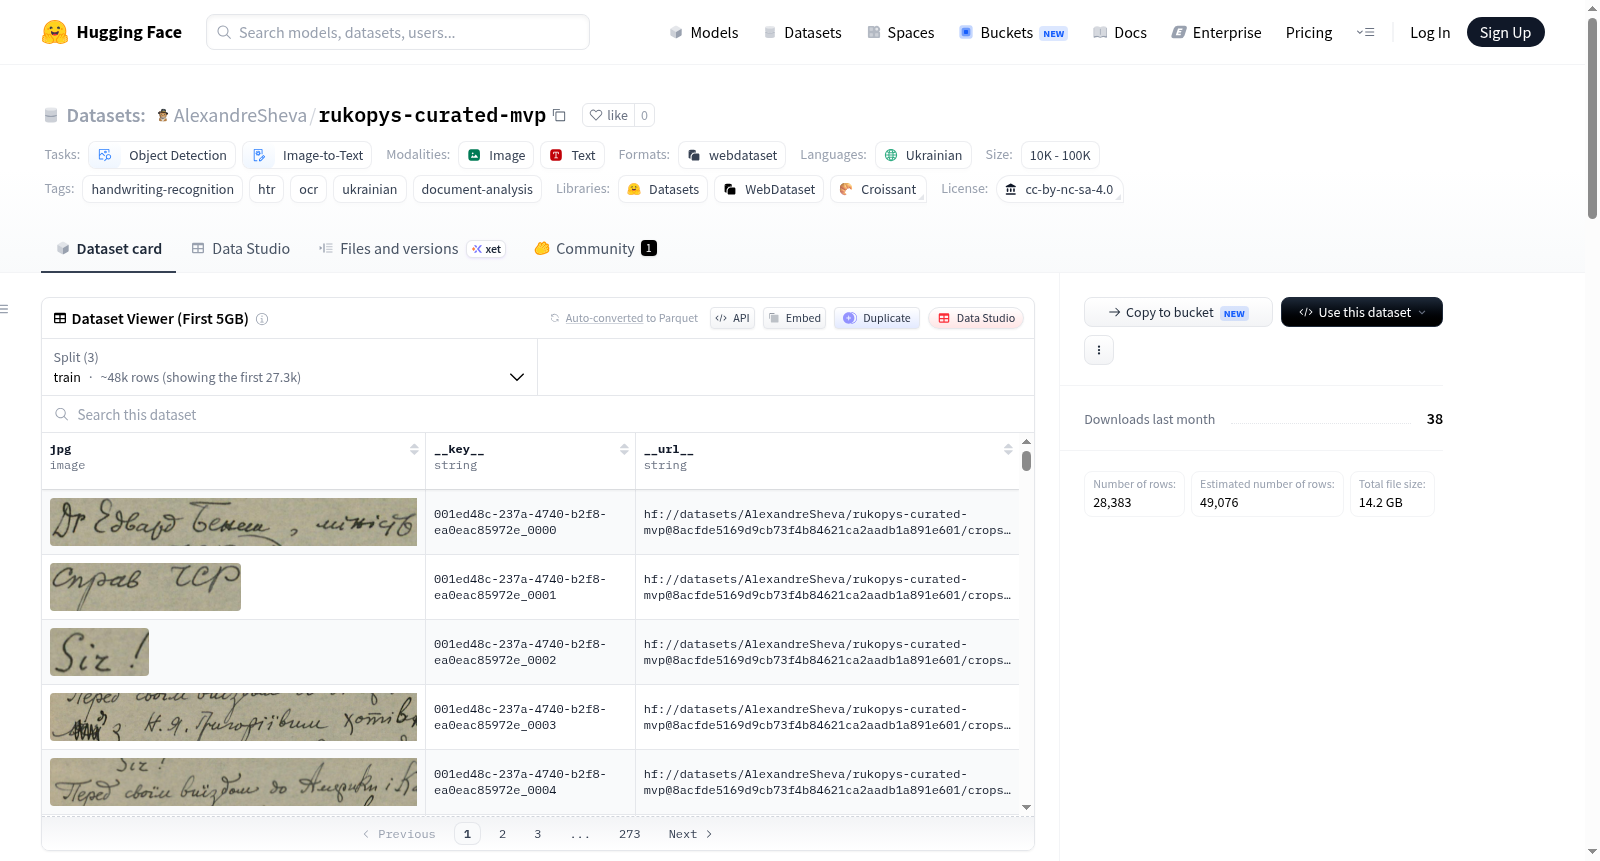Open thumbnail for row ending _0000
This screenshot has width=1600, height=861.
pos(233,522)
